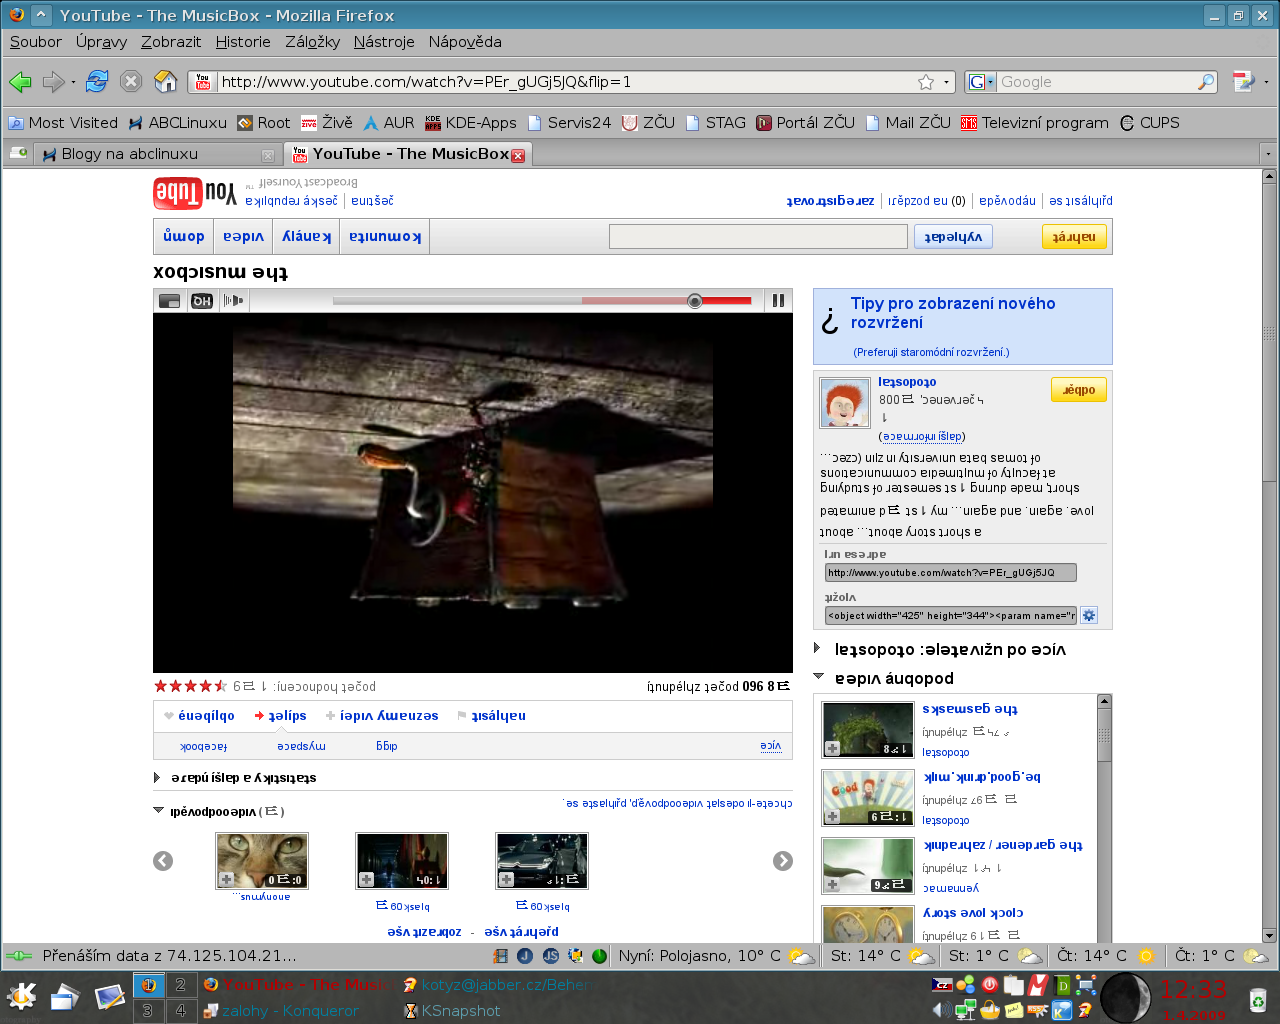Click the KSnapshot taskbar entry
The width and height of the screenshot is (1280, 1024).
[x=451, y=1011]
